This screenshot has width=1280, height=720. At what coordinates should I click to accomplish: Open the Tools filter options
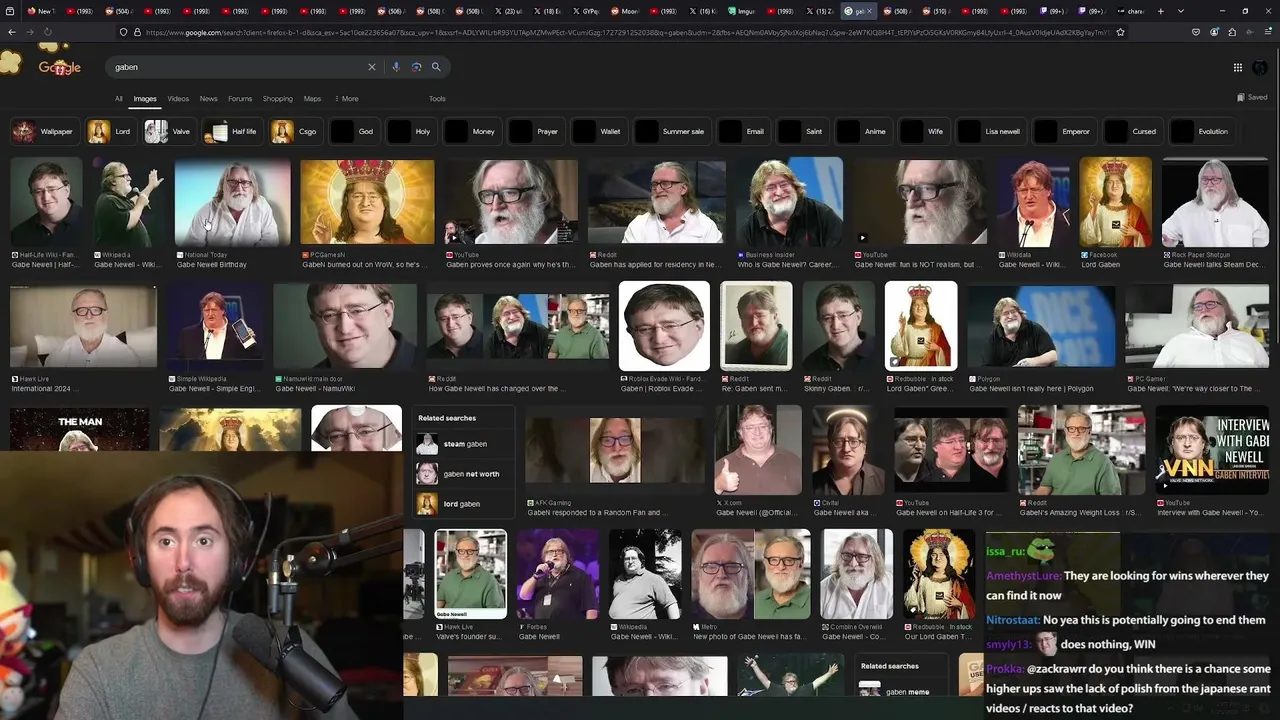[x=437, y=99]
